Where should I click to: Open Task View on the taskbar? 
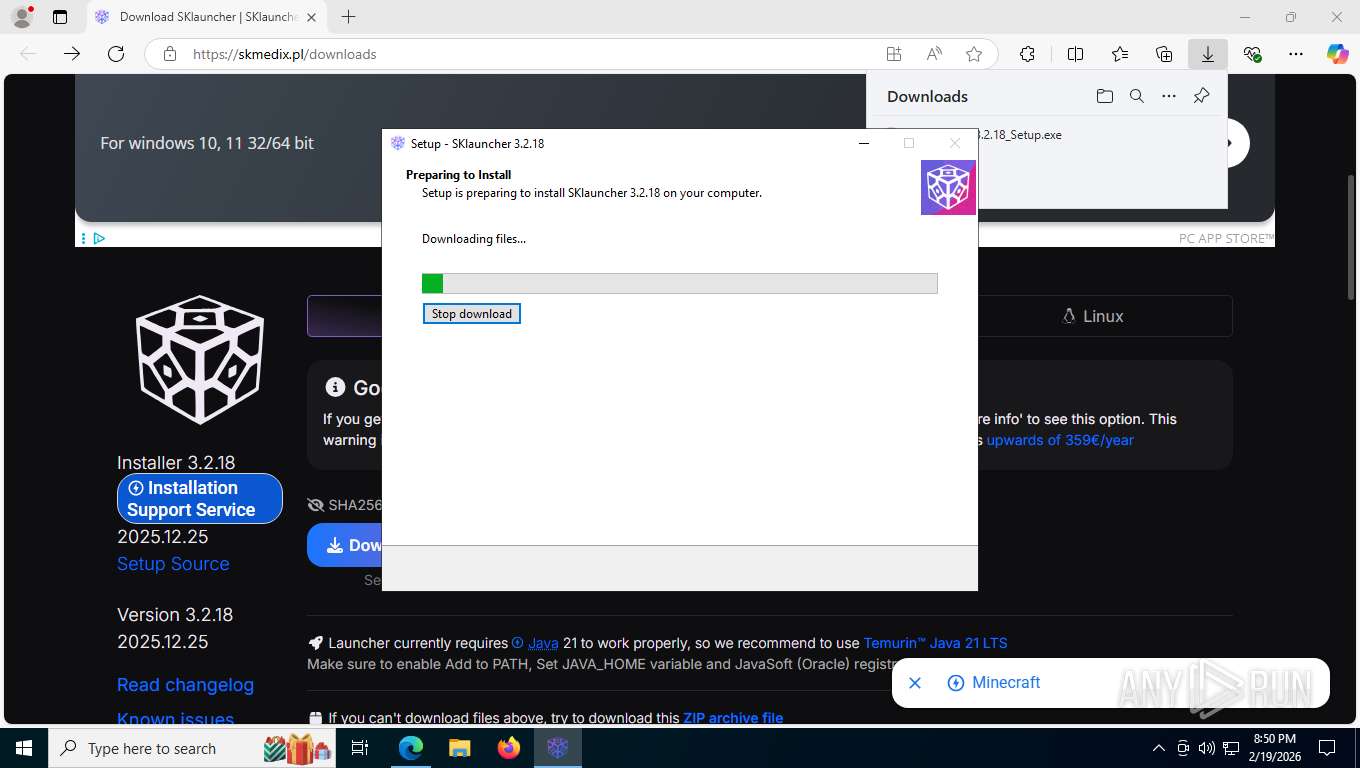point(360,748)
